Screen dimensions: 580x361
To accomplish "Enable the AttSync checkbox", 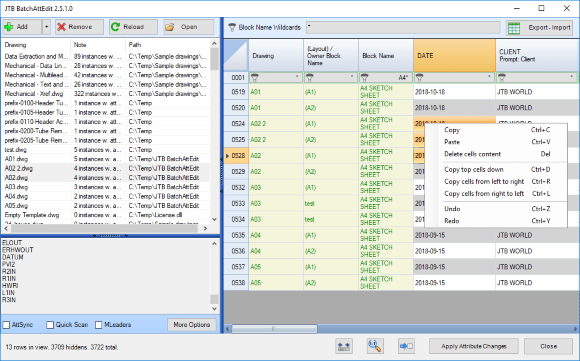I will 6,325.
